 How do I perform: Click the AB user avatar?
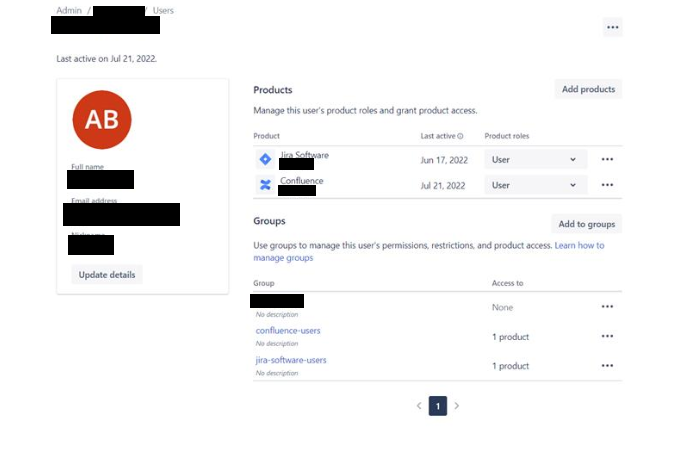pos(102,120)
